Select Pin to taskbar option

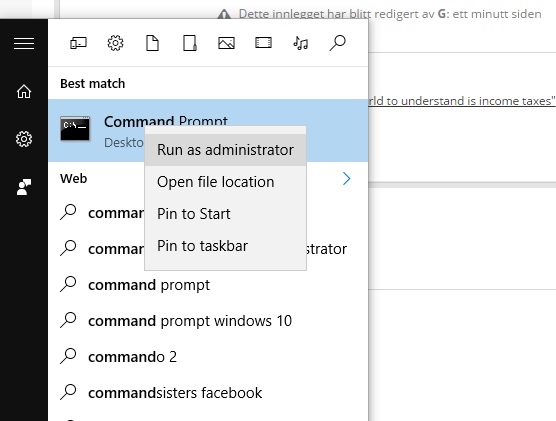pyautogui.click(x=226, y=246)
